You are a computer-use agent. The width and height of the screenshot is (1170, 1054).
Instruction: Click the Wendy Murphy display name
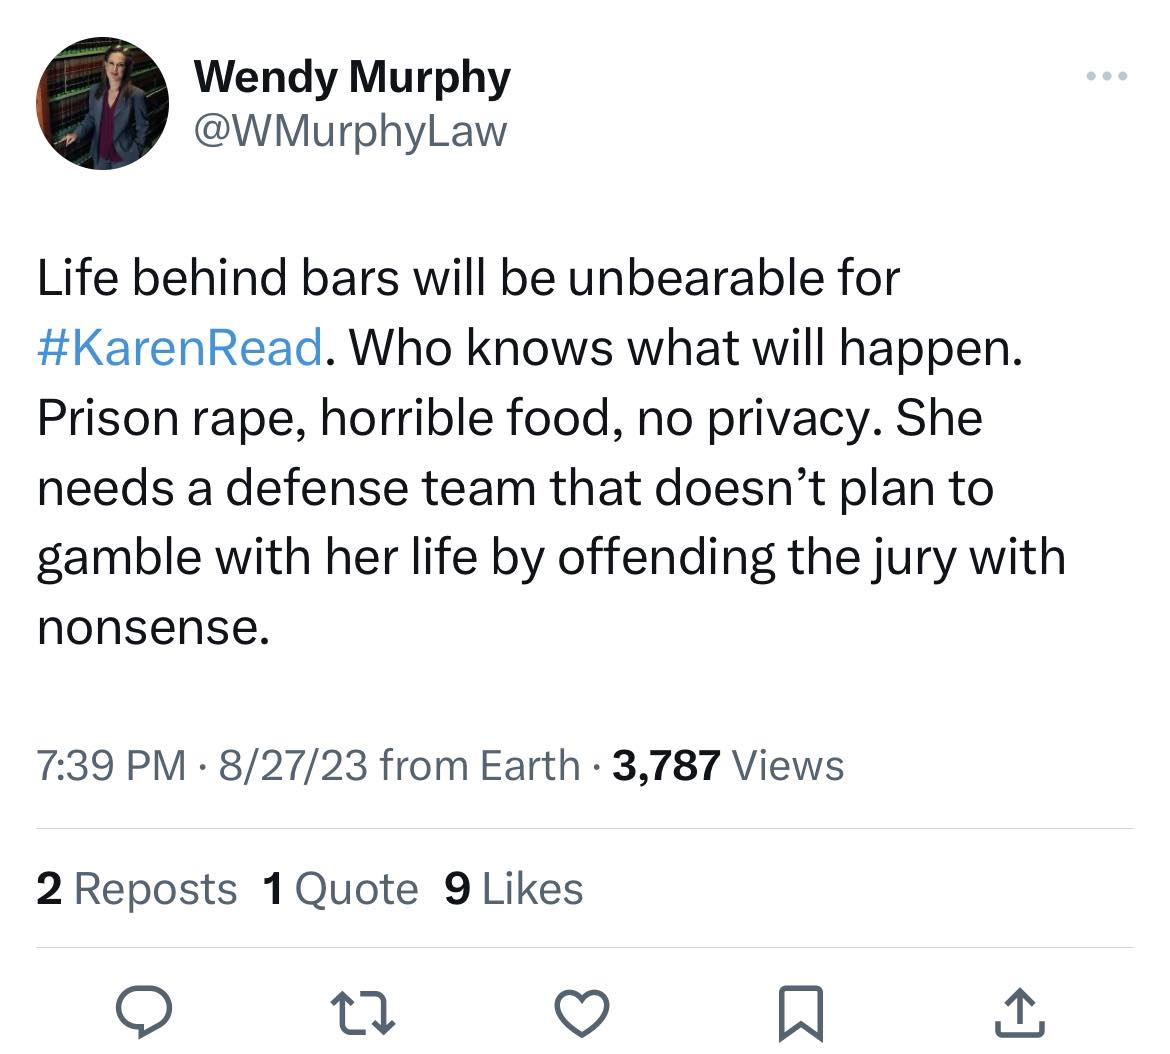point(351,77)
